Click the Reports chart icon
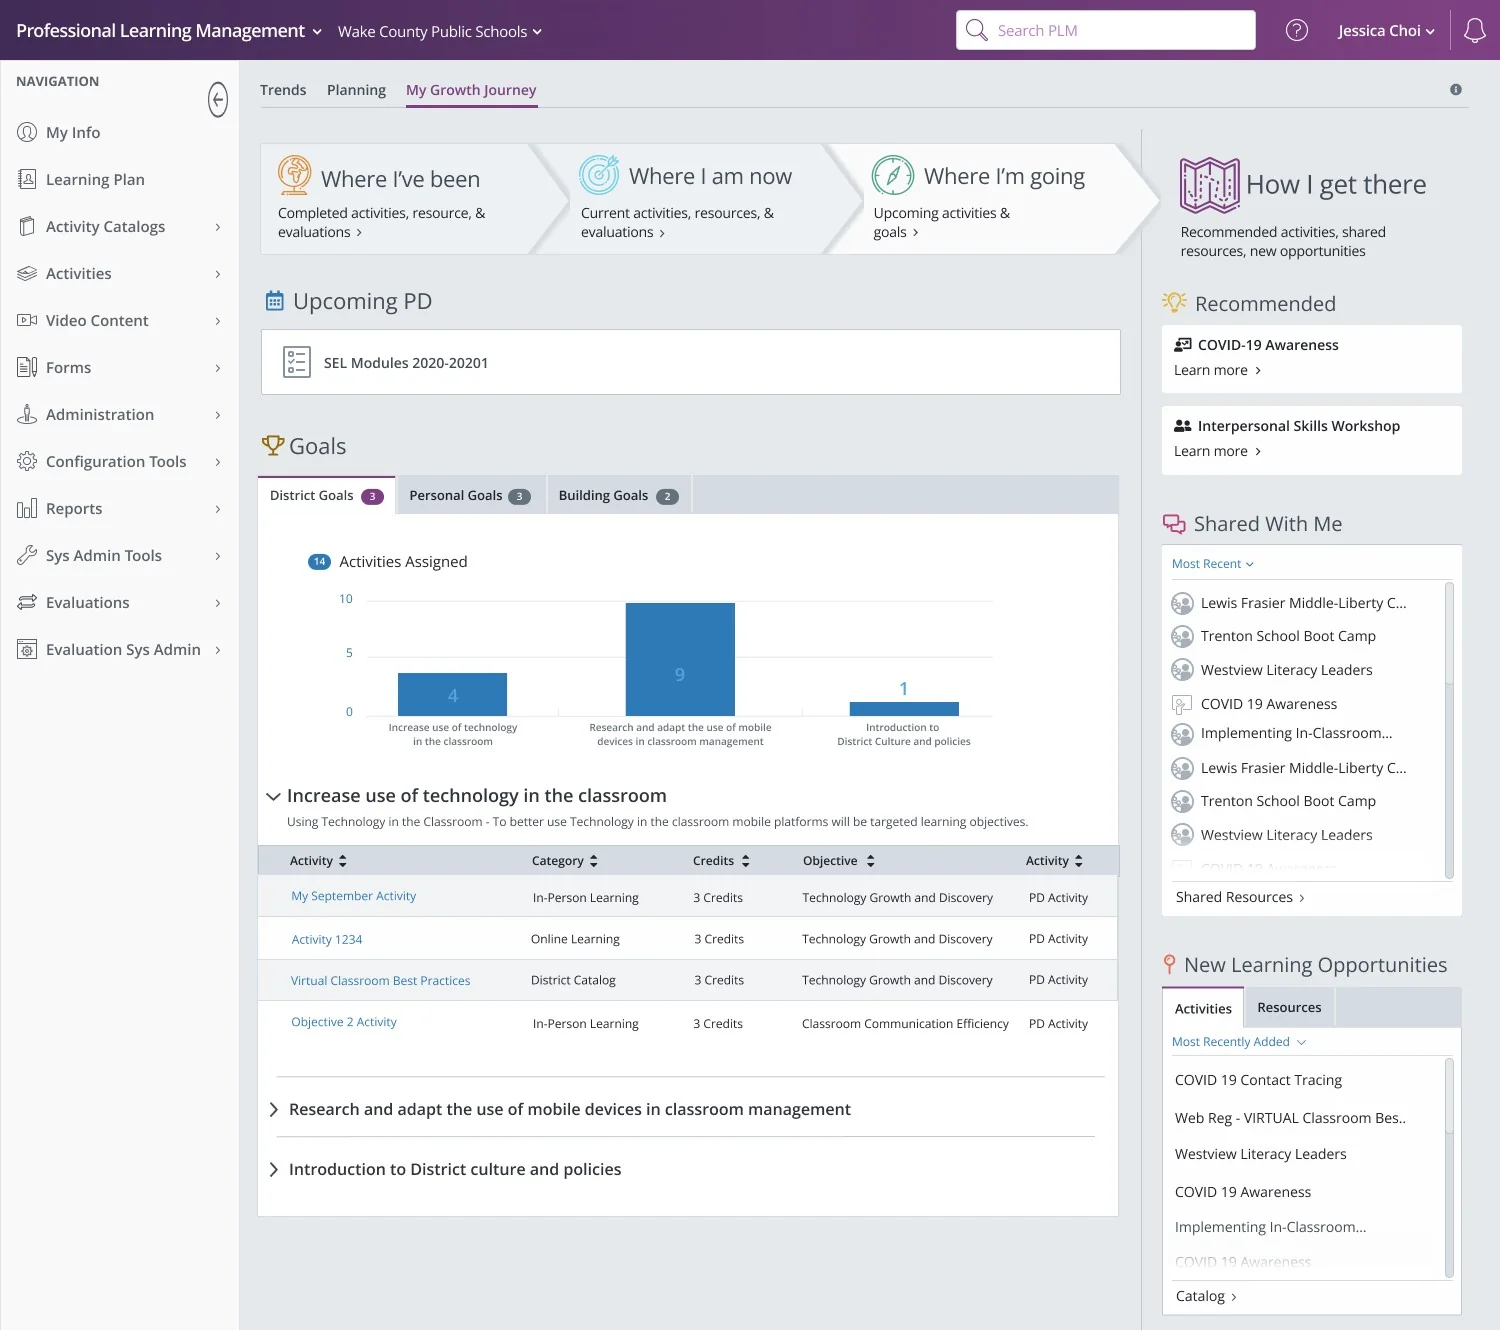This screenshot has width=1500, height=1330. tap(27, 508)
